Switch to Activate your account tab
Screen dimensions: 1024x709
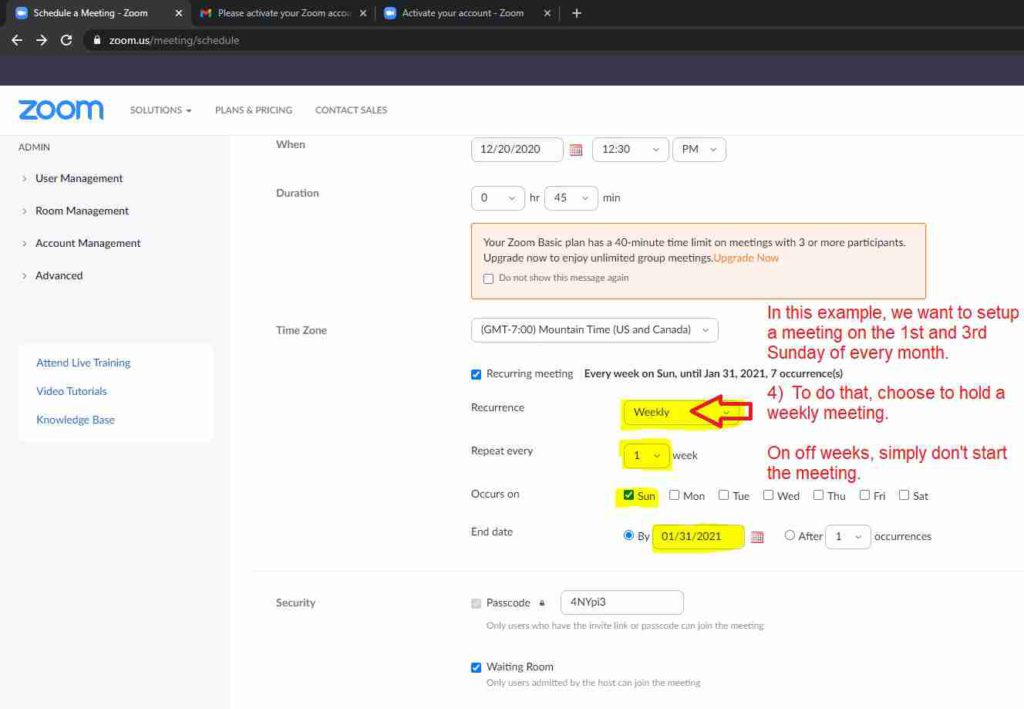pos(468,13)
